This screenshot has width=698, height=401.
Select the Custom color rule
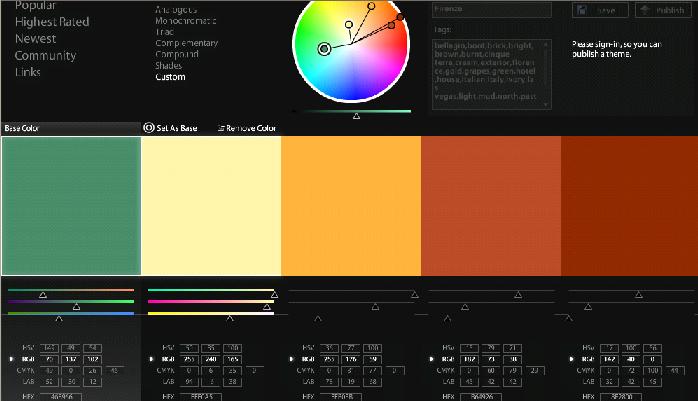(170, 77)
